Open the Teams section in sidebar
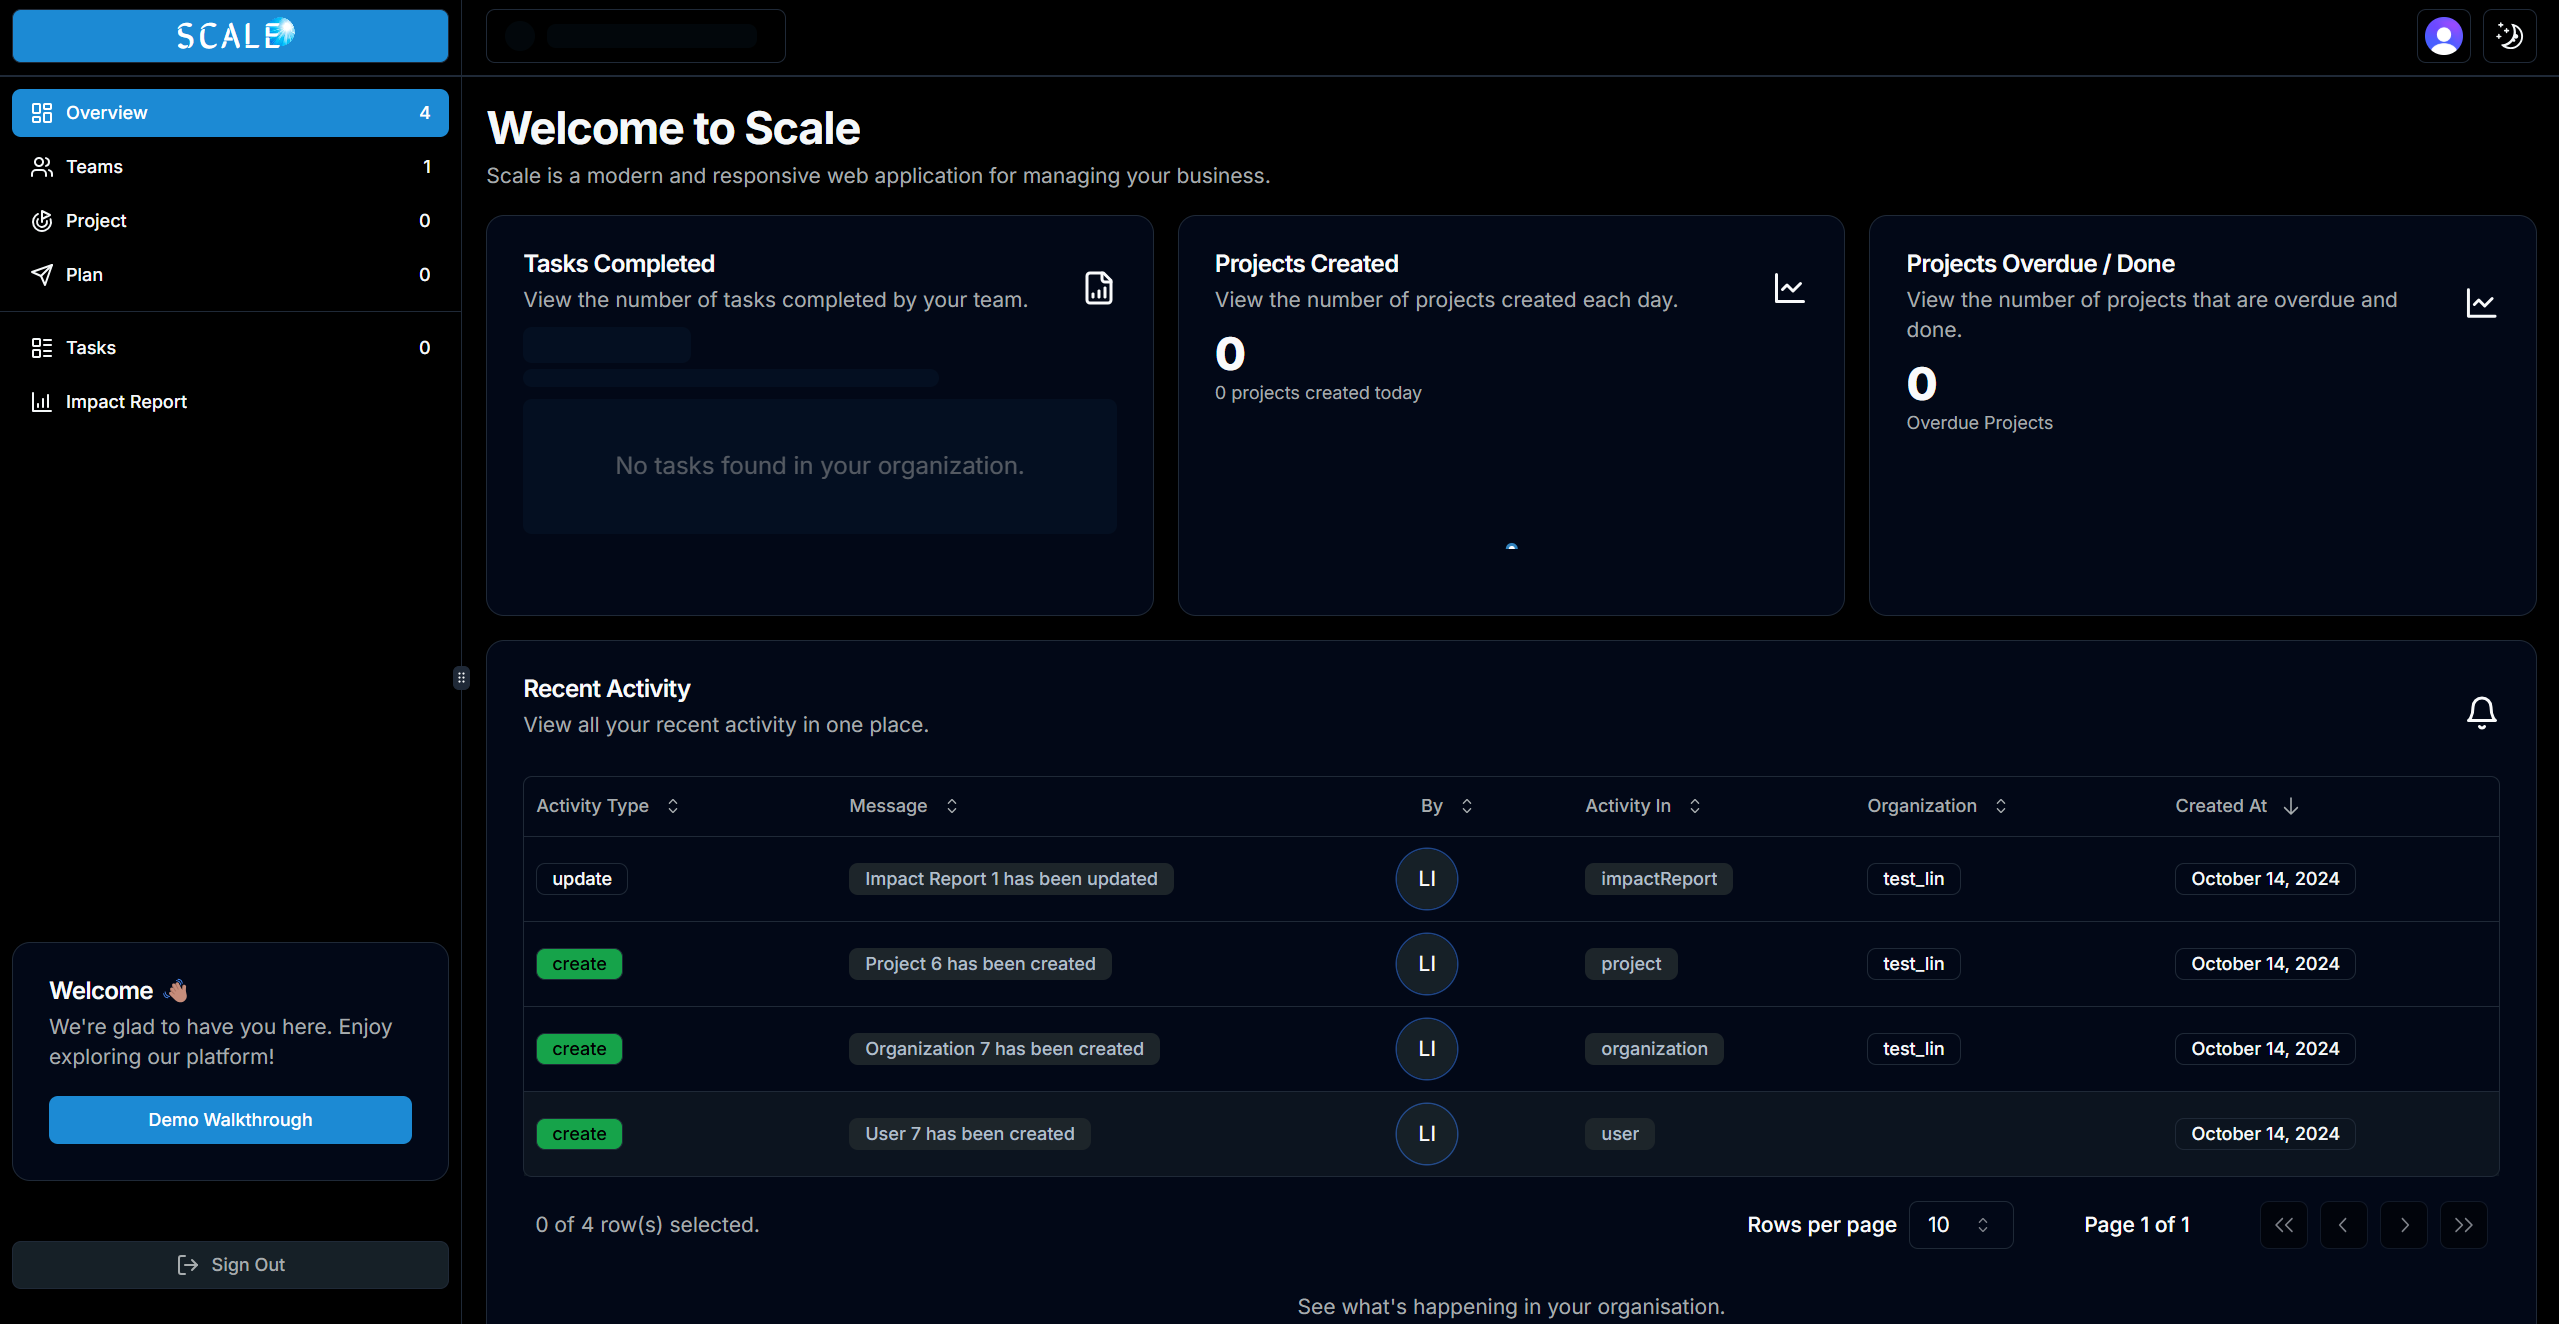The height and width of the screenshot is (1324, 2559). pos(230,167)
